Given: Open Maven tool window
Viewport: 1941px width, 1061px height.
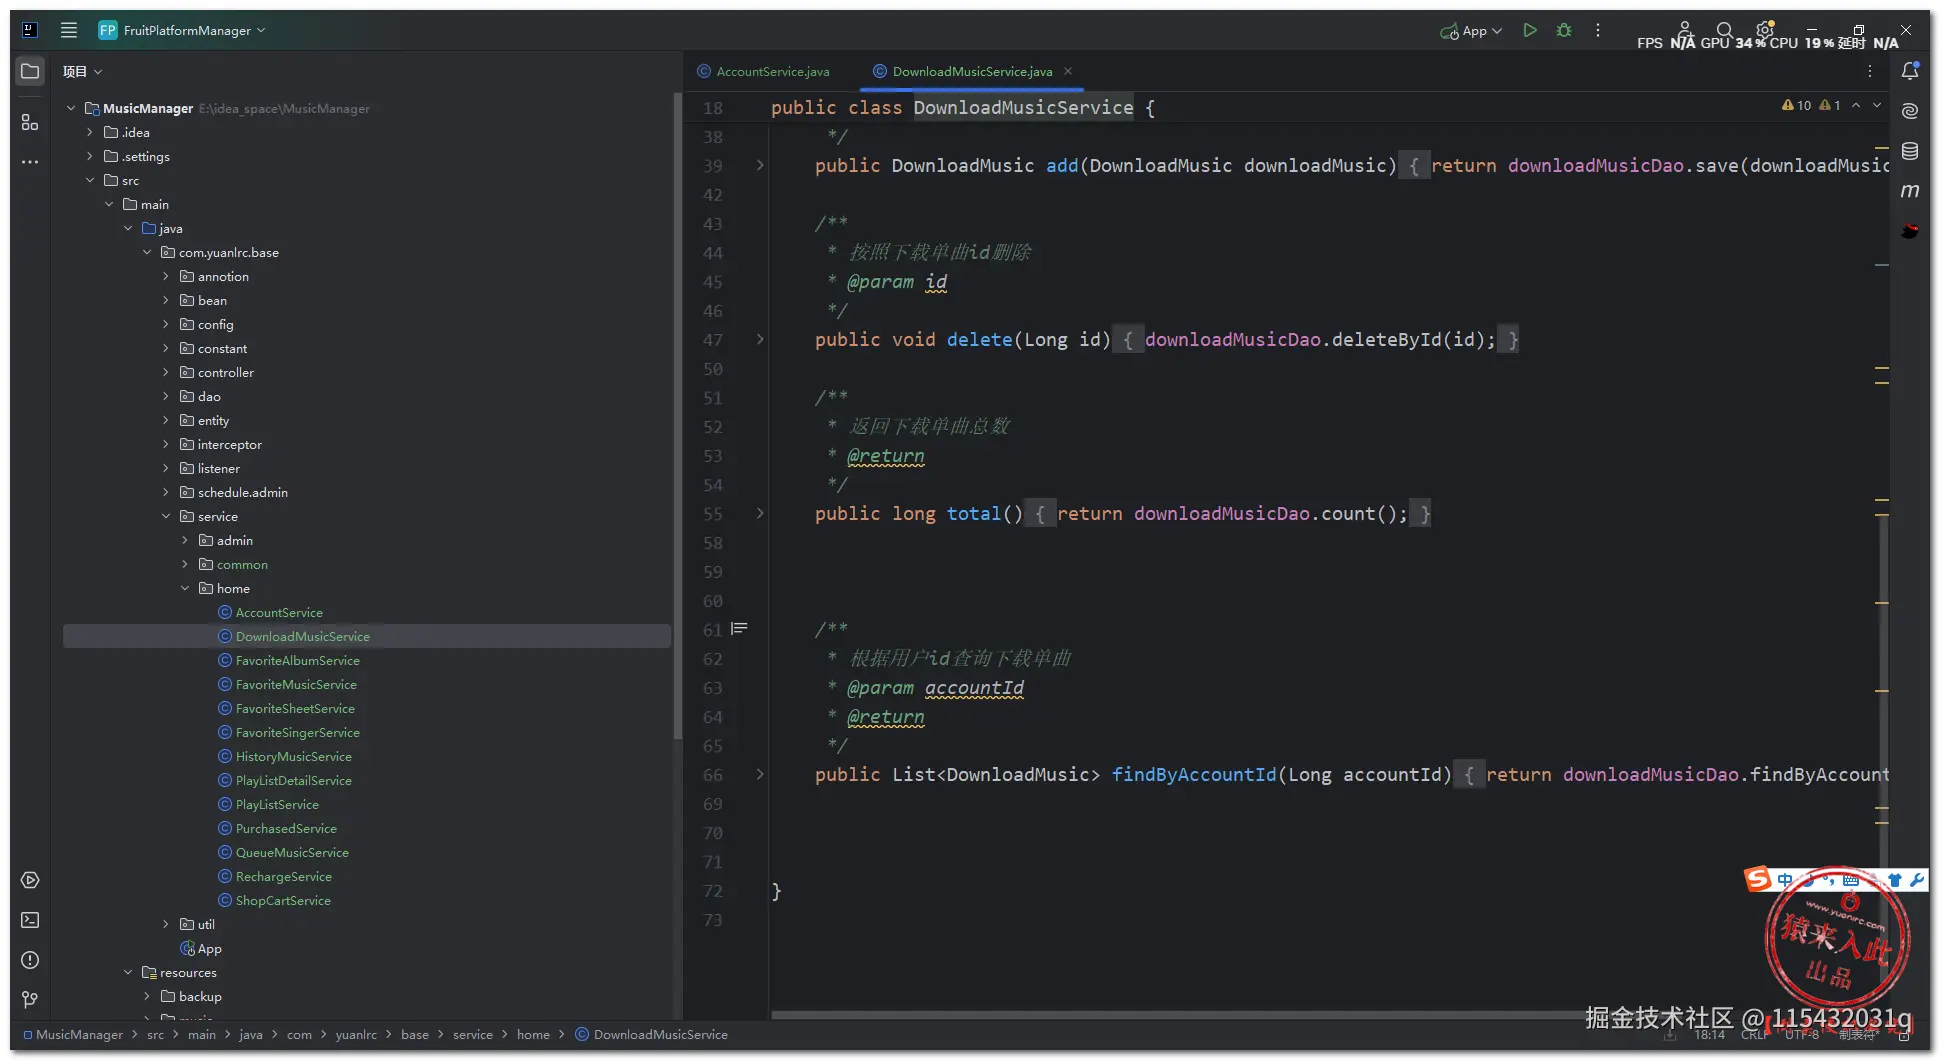Looking at the screenshot, I should (x=1910, y=191).
